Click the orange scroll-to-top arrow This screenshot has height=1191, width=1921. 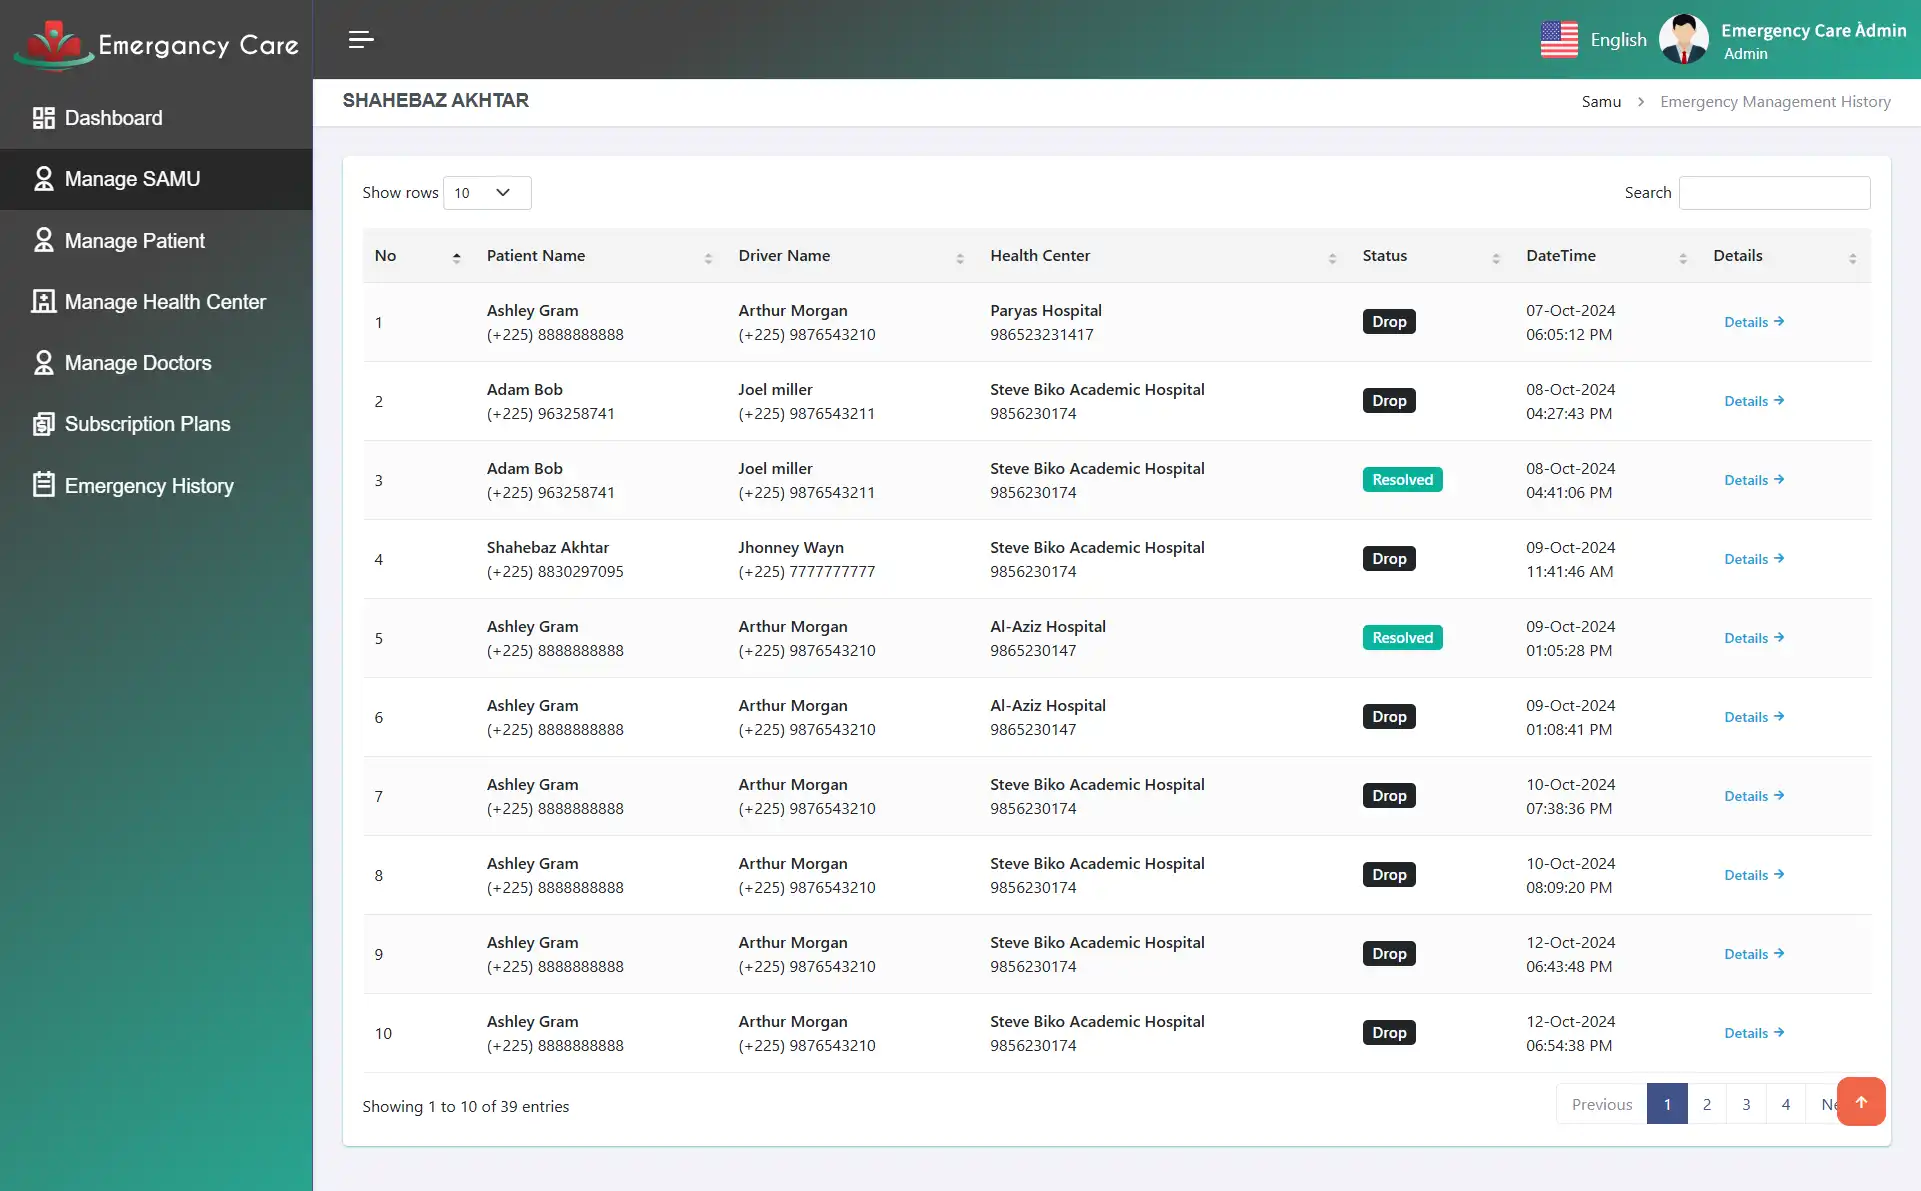1861,1101
